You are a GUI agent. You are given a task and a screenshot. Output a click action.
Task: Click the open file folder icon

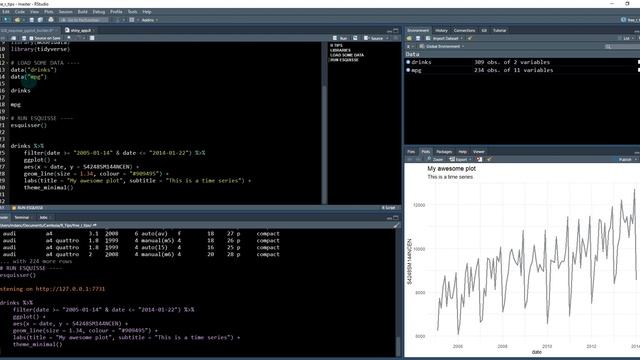coord(18,20)
